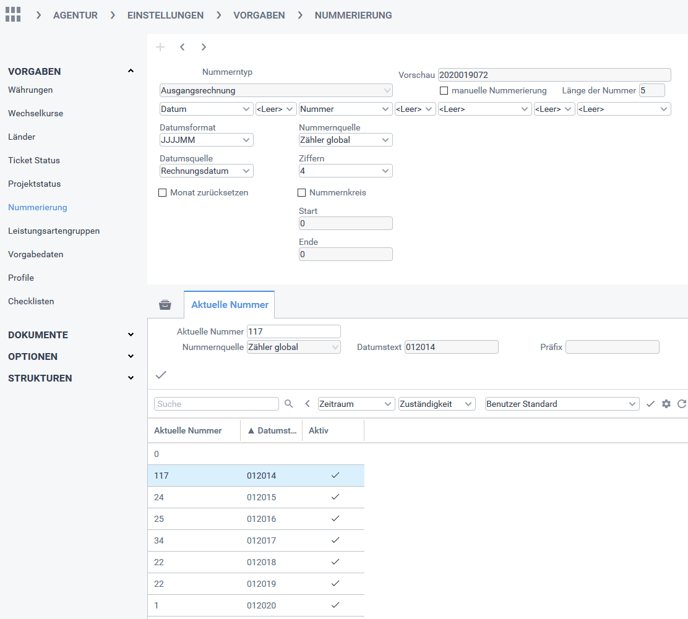Open list settings gear icon
The width and height of the screenshot is (688, 619).
coord(666,404)
